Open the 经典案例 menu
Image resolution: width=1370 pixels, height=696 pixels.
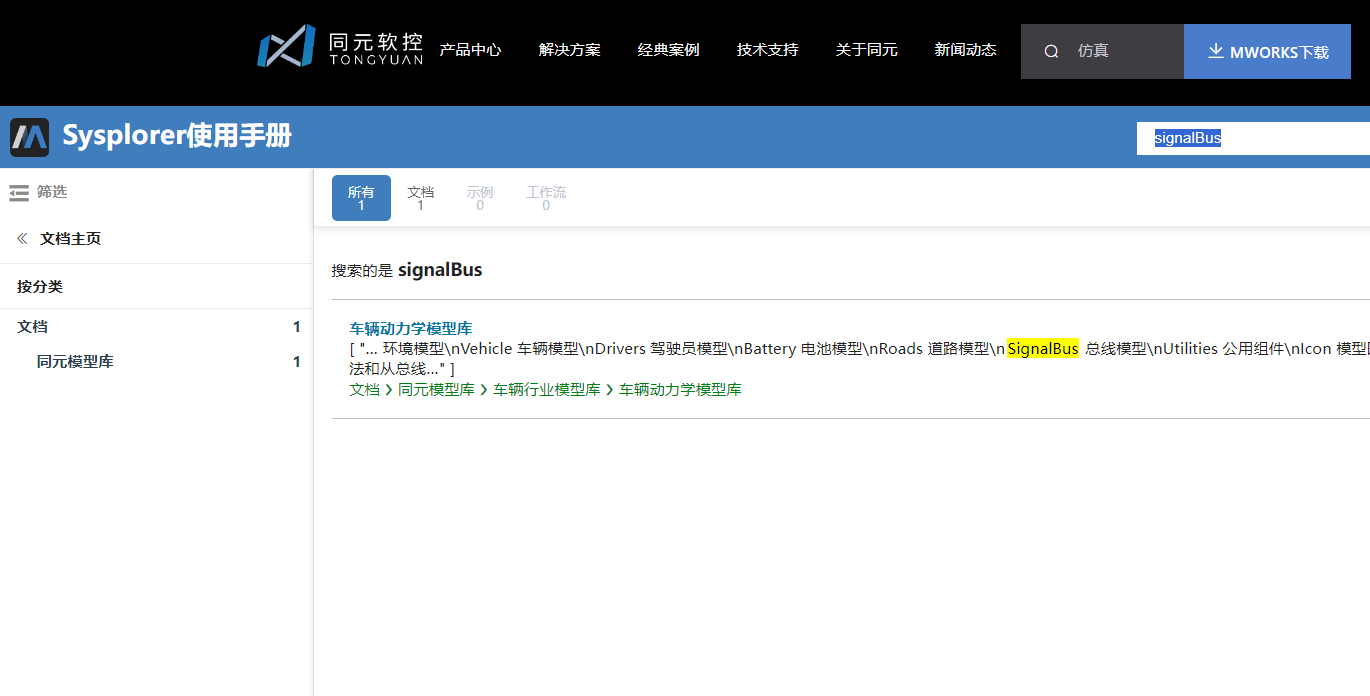coord(669,50)
